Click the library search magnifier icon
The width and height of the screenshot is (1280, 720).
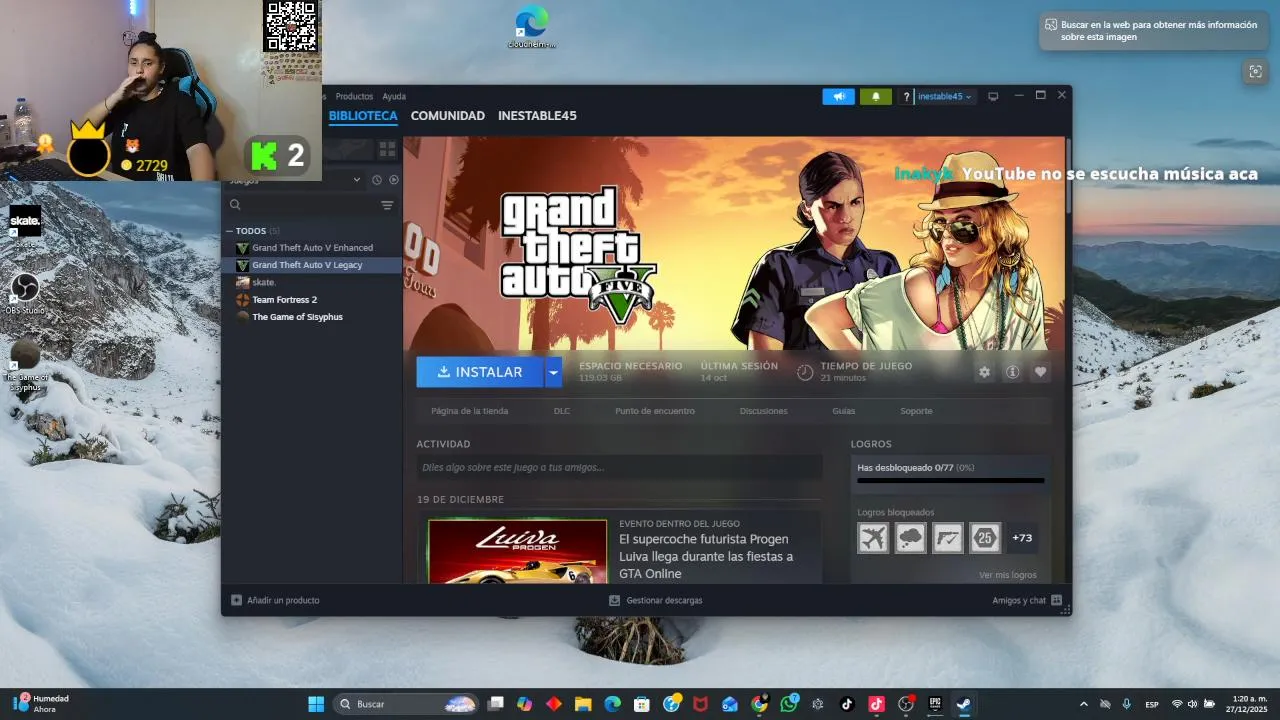235,205
